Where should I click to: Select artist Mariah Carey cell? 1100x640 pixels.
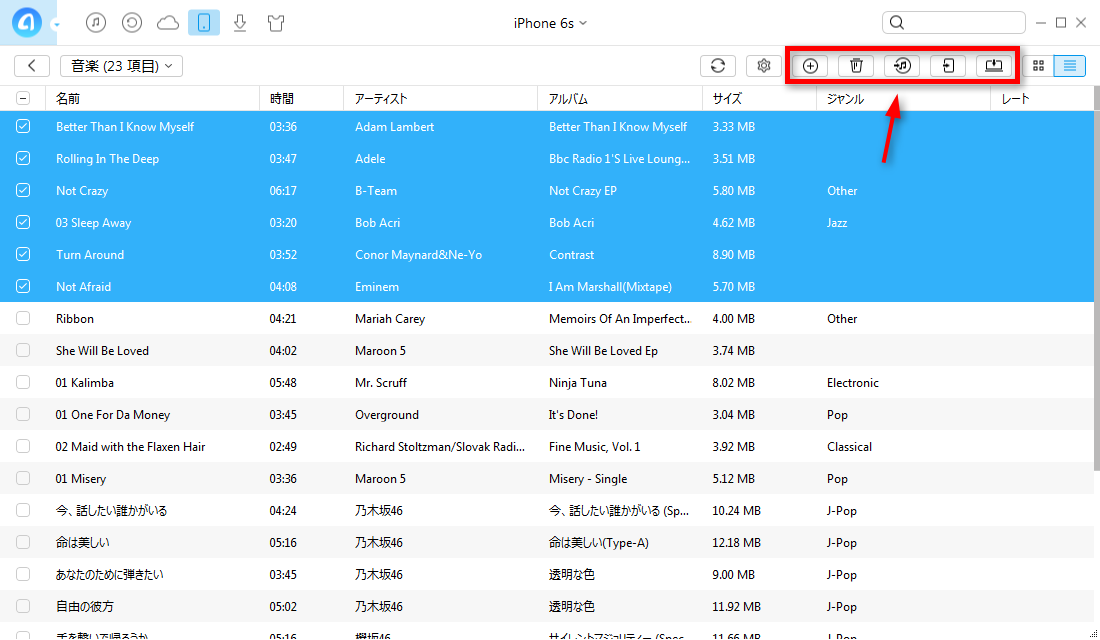pos(390,319)
